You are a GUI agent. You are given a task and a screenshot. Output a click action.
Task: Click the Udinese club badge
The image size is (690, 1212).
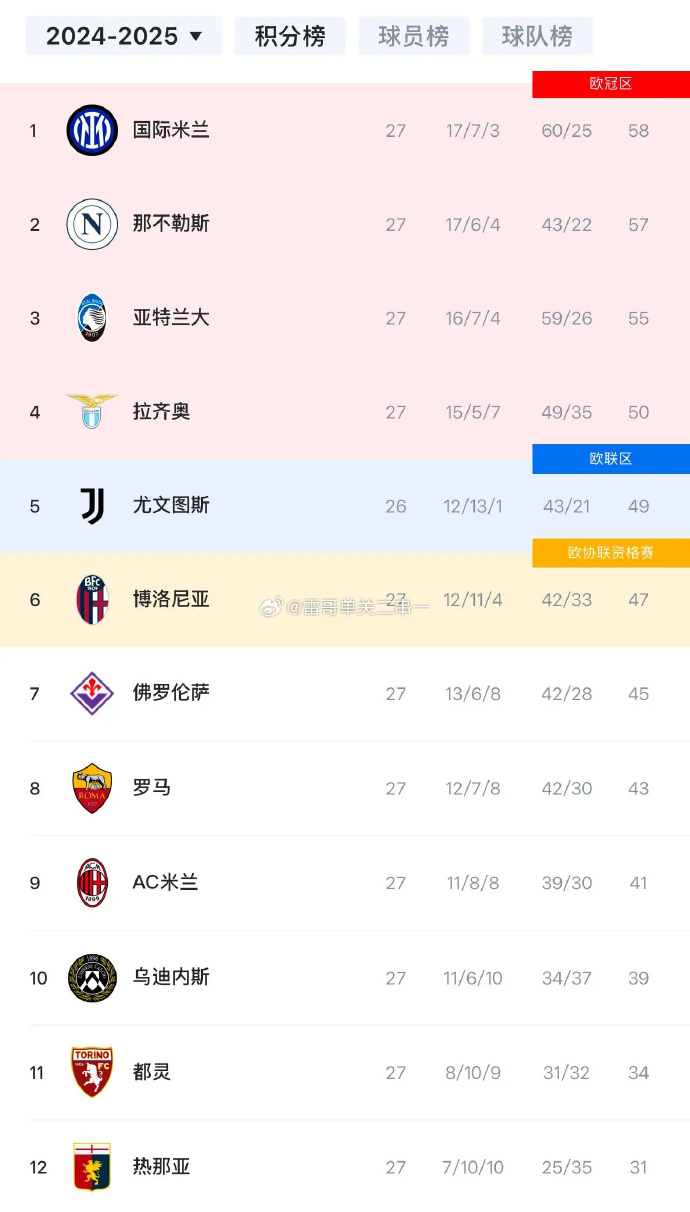(x=92, y=978)
